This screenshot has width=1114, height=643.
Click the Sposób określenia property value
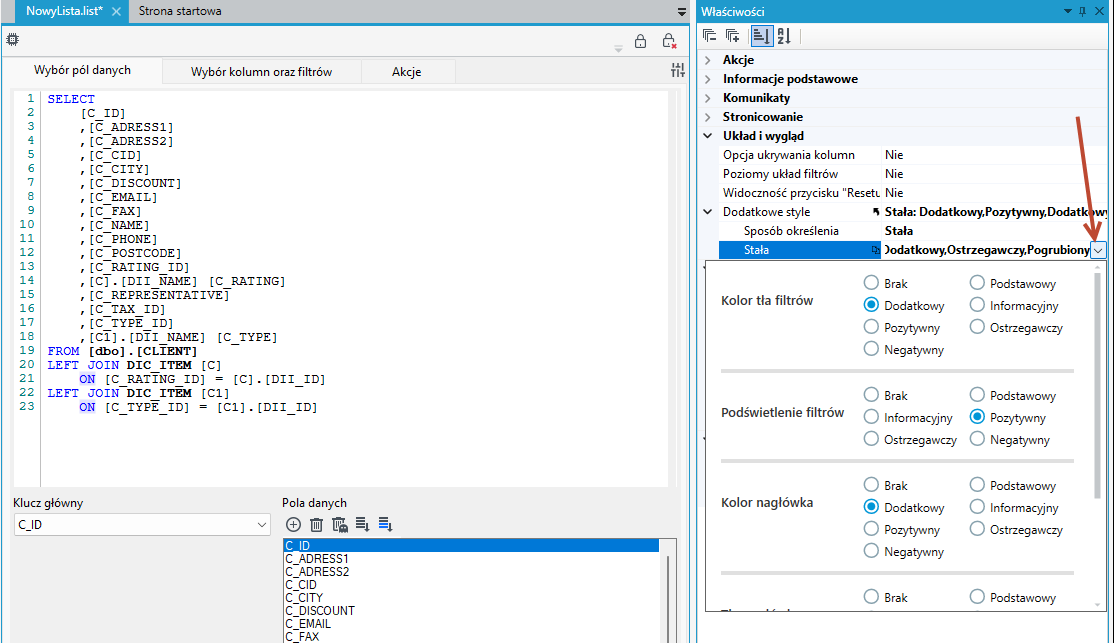click(x=995, y=231)
